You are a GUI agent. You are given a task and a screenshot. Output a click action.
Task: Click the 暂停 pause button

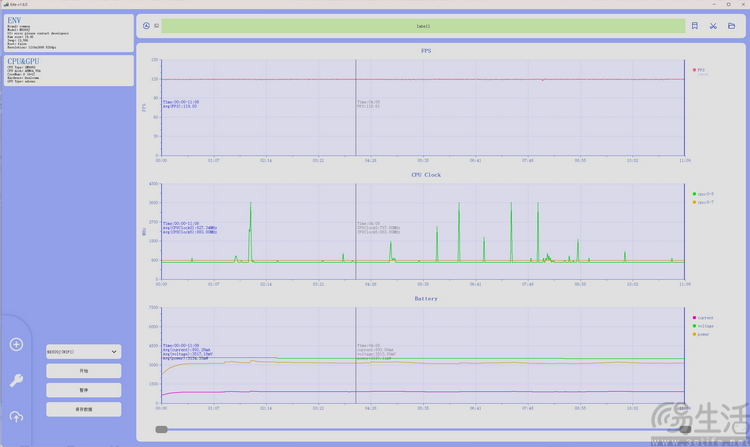(83, 390)
